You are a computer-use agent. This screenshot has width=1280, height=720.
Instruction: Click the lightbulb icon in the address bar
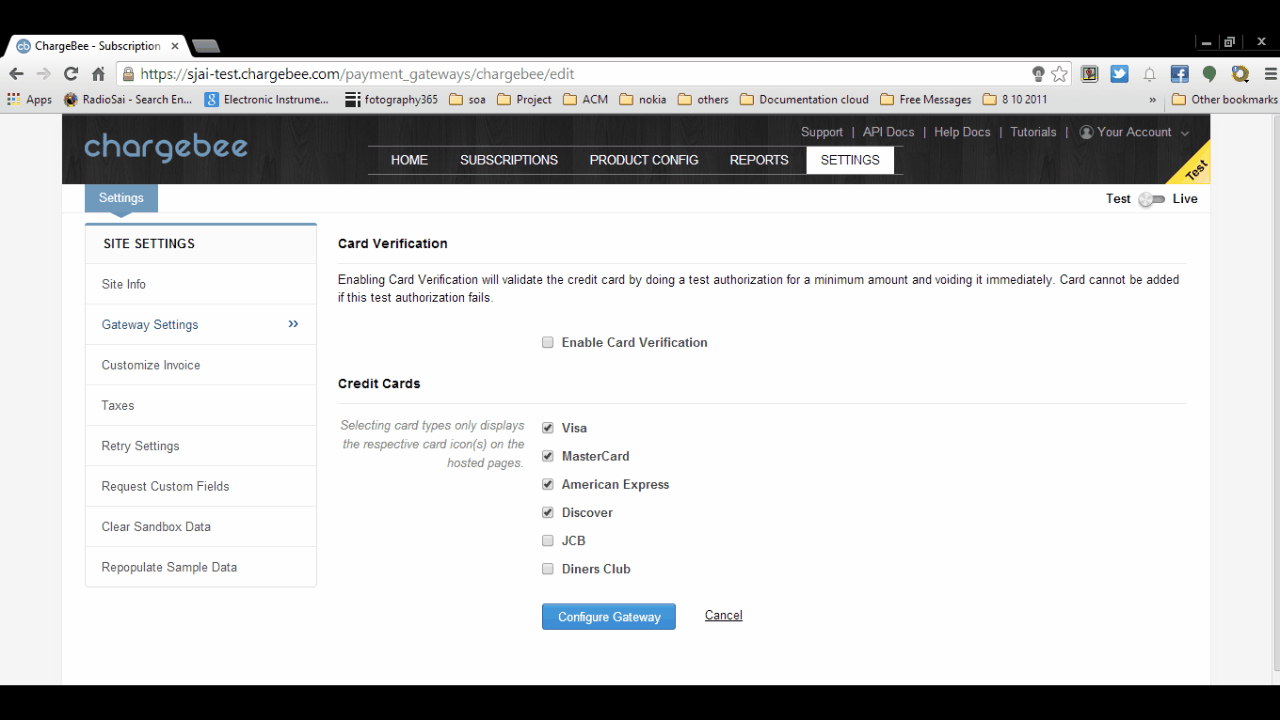coord(1038,74)
